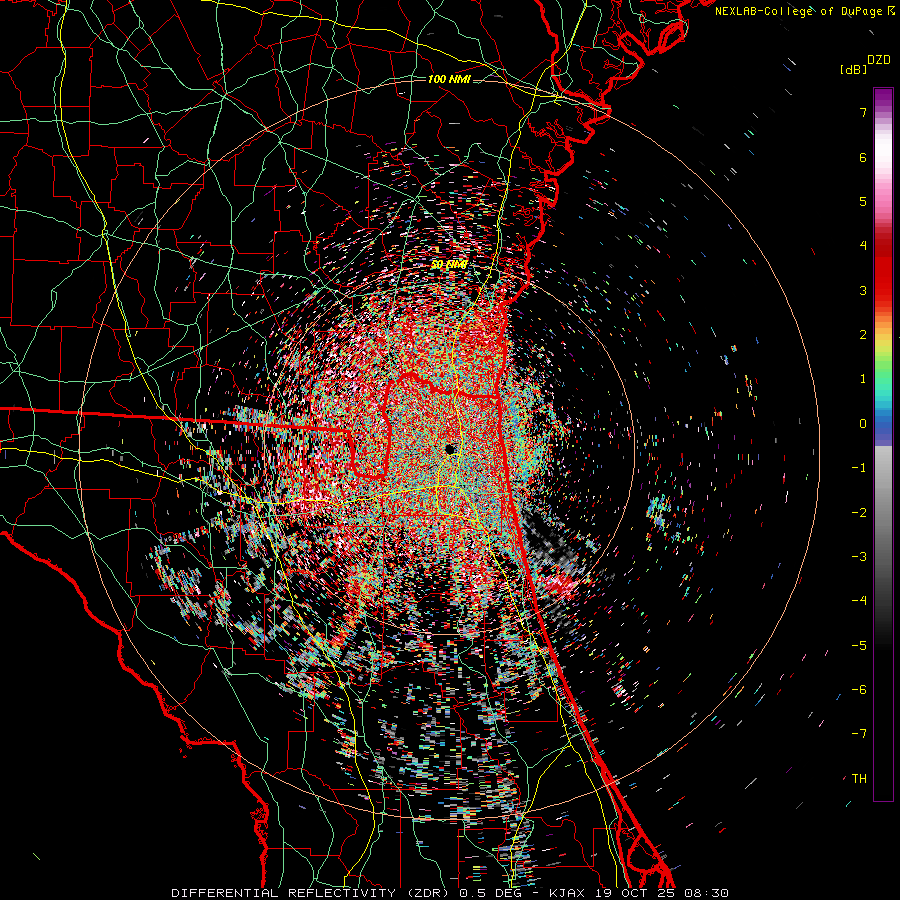Click the 'KJAX' station identifier in the footer
Viewport: 900px width, 900px height.
(x=567, y=893)
